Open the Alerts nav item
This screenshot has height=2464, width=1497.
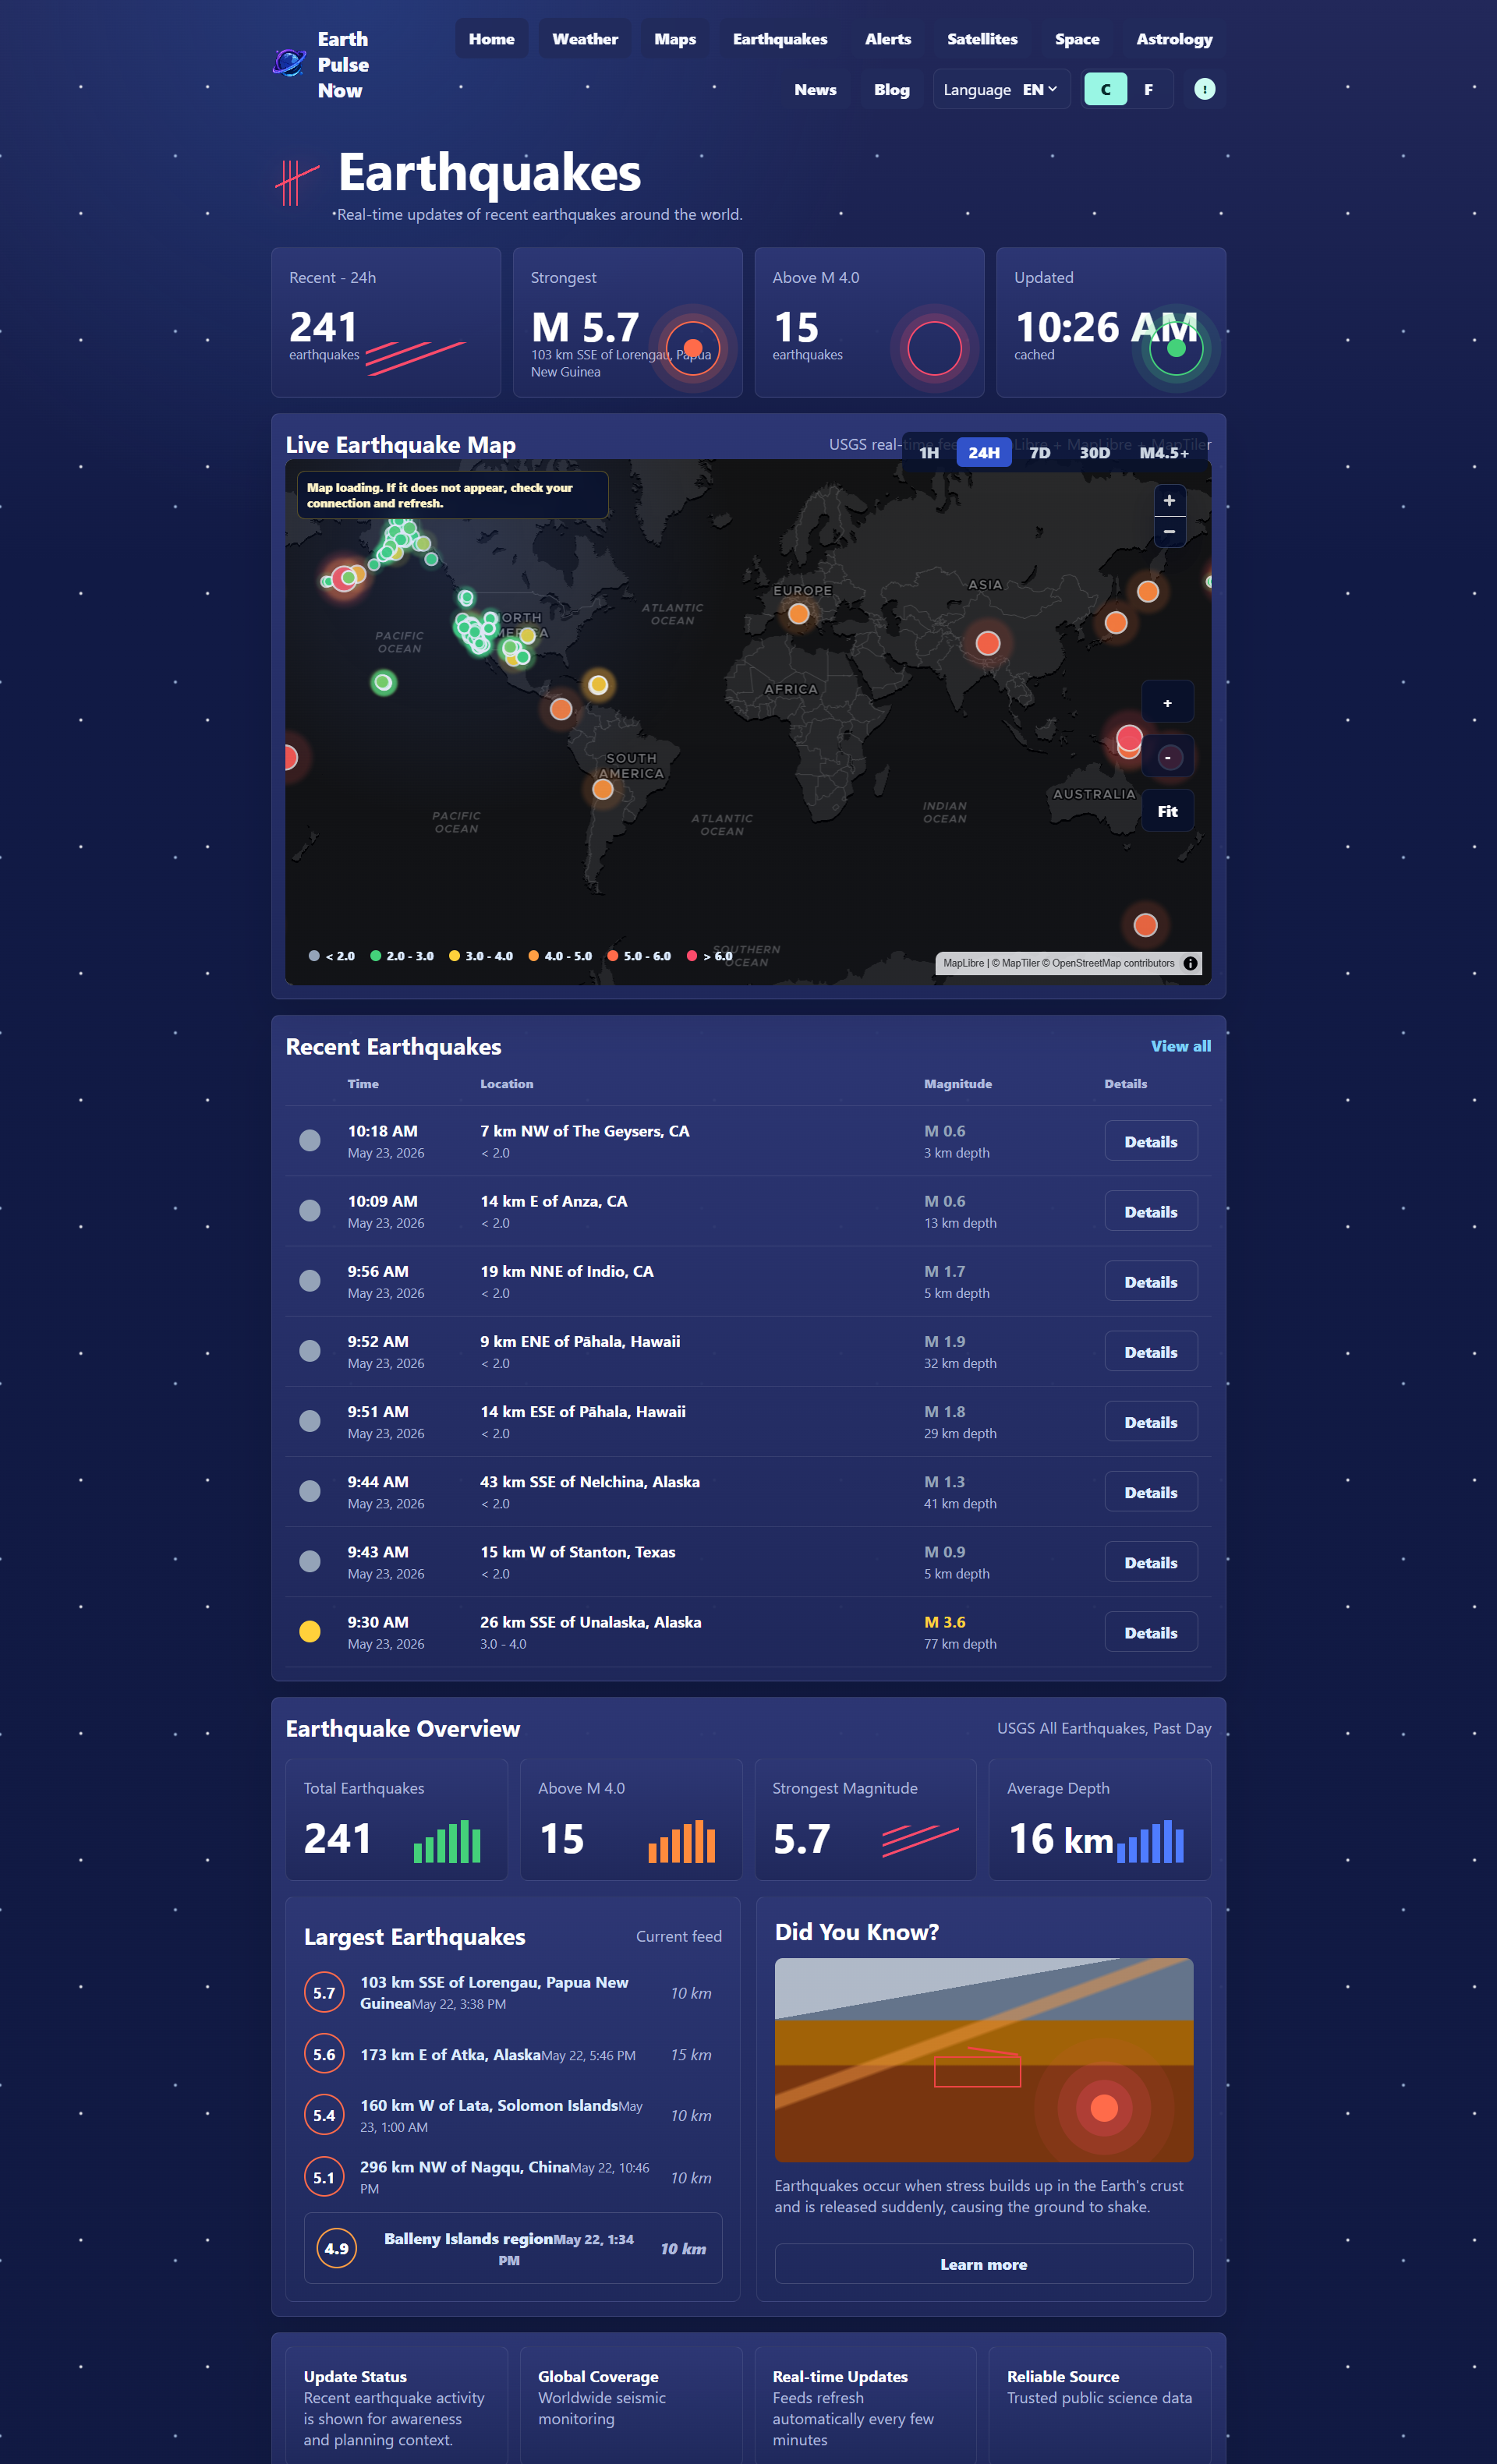888,39
